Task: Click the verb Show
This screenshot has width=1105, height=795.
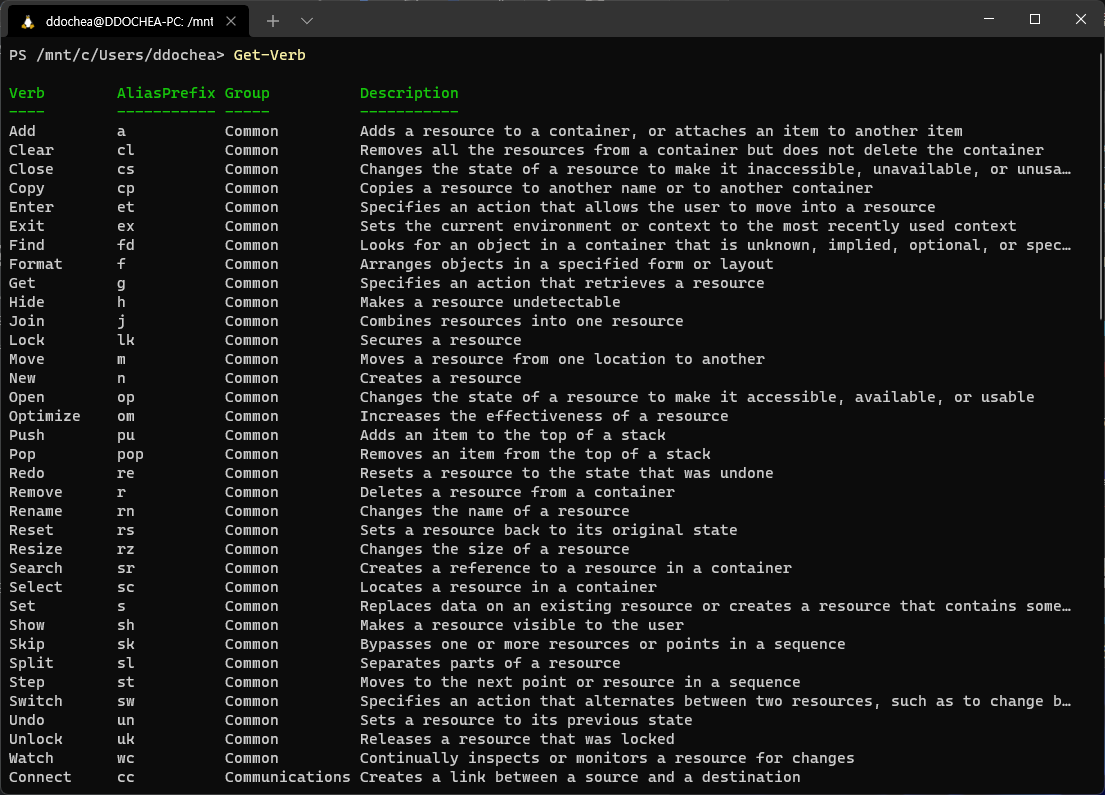Action: pos(27,626)
